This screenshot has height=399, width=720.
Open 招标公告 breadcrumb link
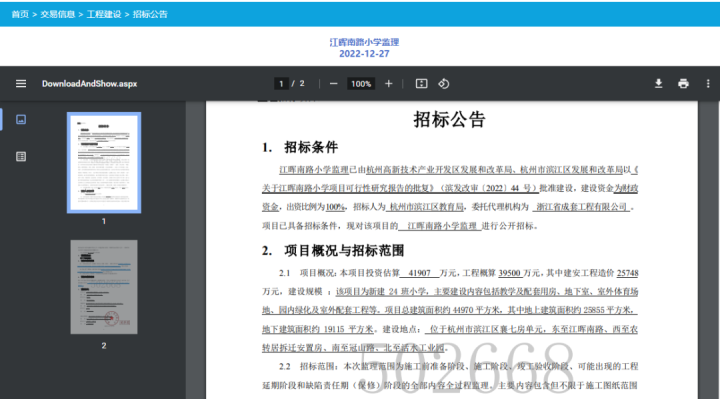(x=150, y=14)
